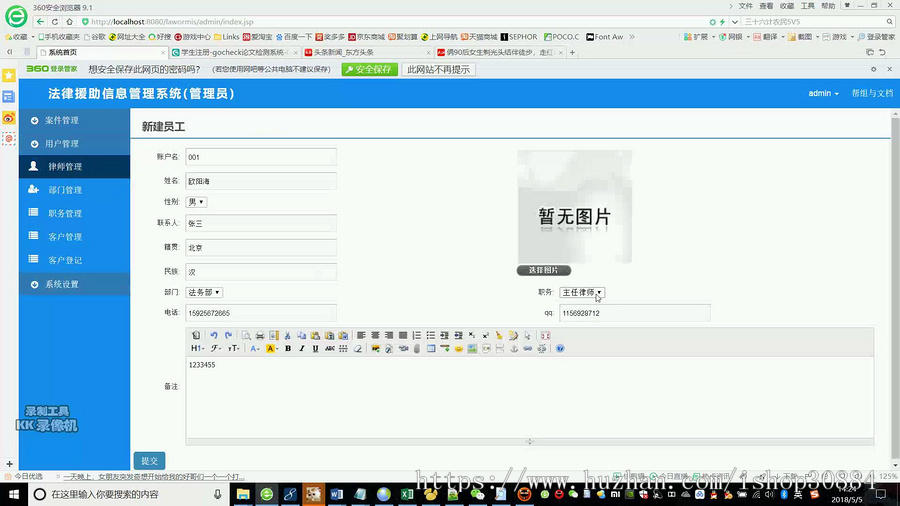
Task: Insert hyperlink in editor
Action: (x=527, y=348)
